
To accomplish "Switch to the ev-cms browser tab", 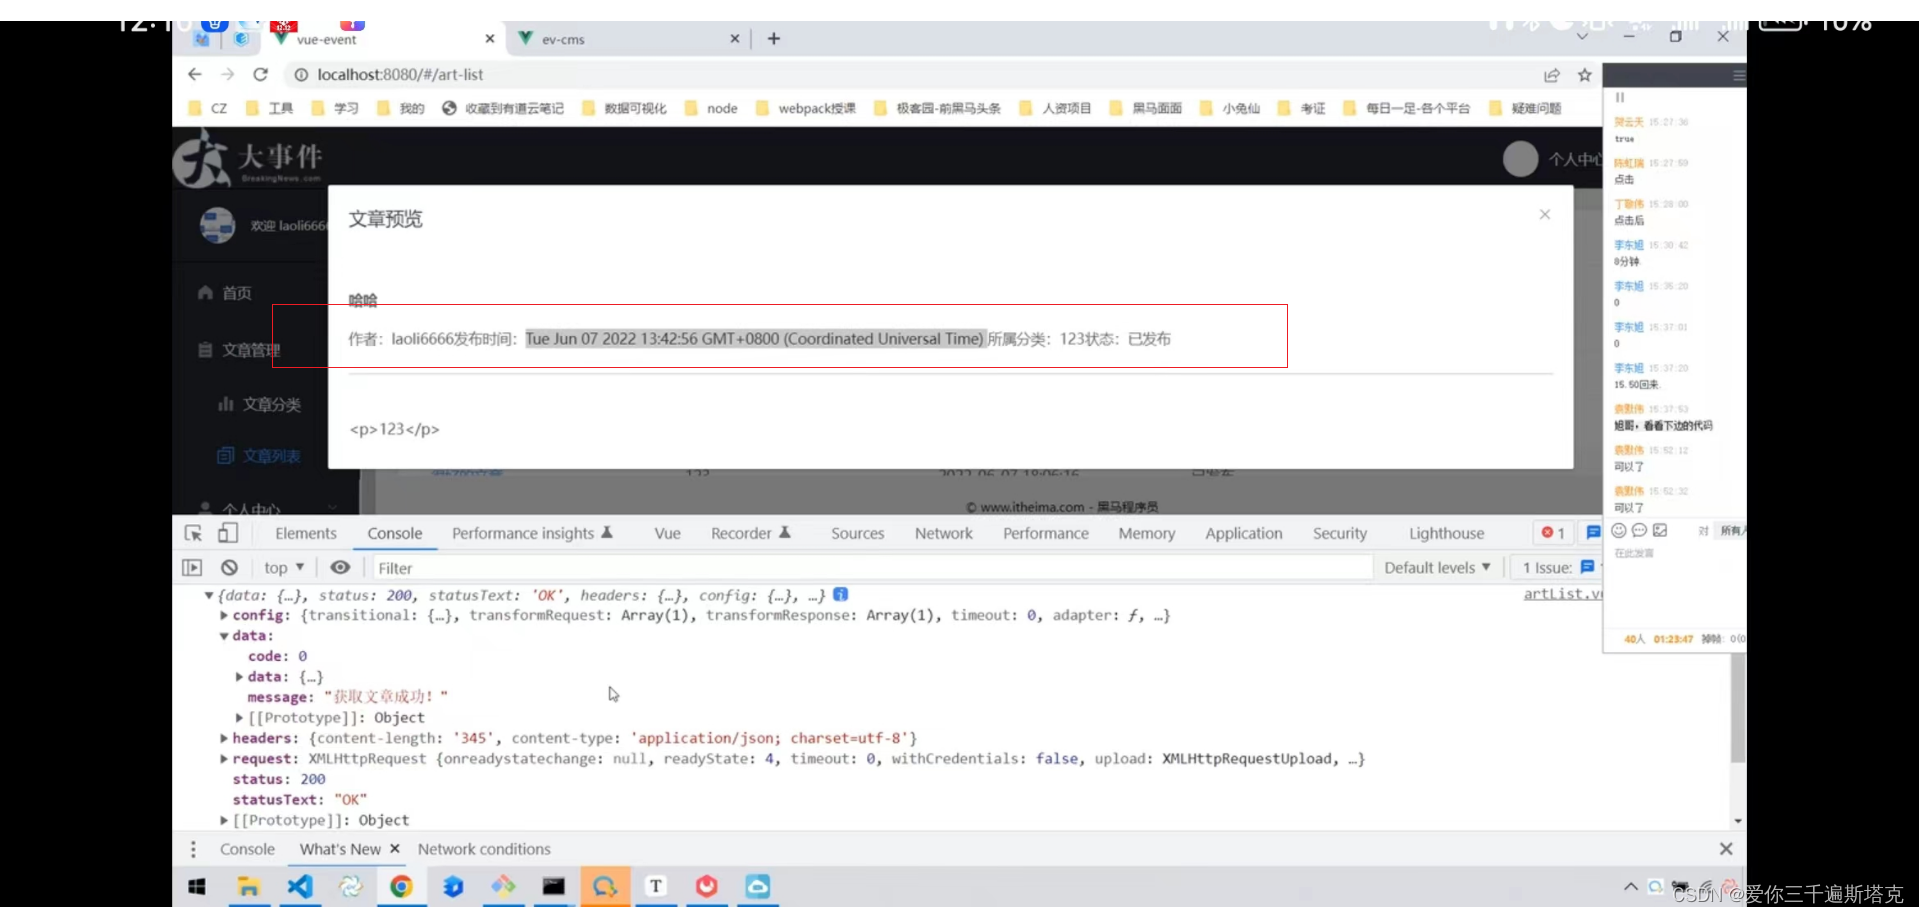I will tap(628, 39).
